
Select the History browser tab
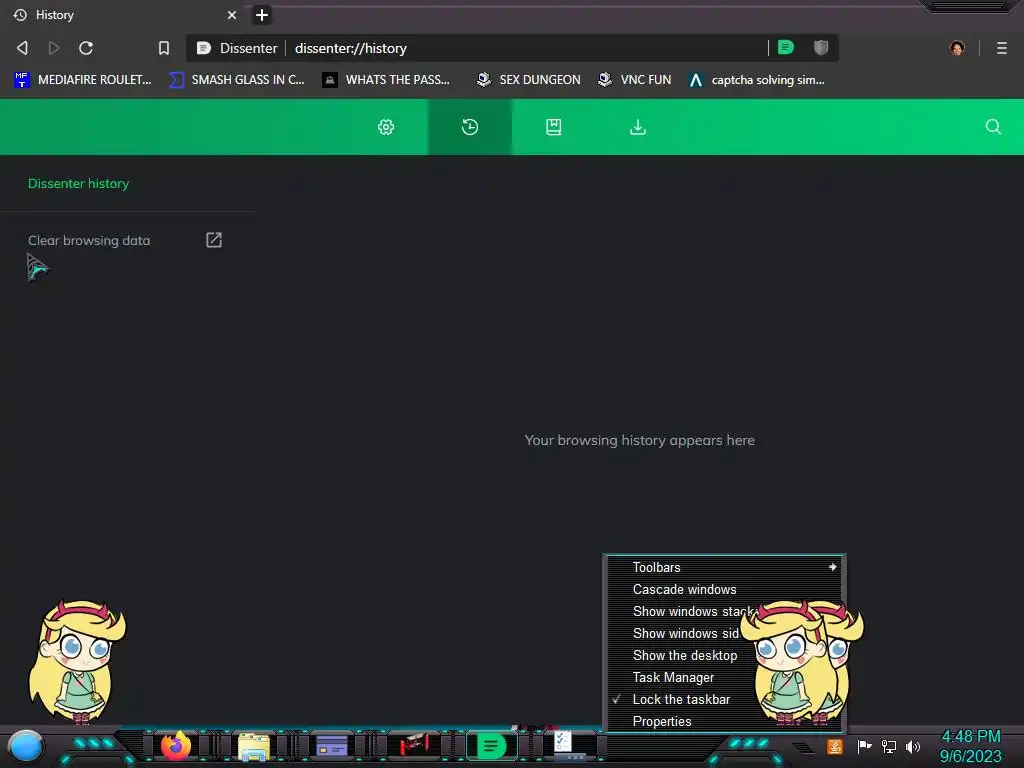[x=124, y=15]
